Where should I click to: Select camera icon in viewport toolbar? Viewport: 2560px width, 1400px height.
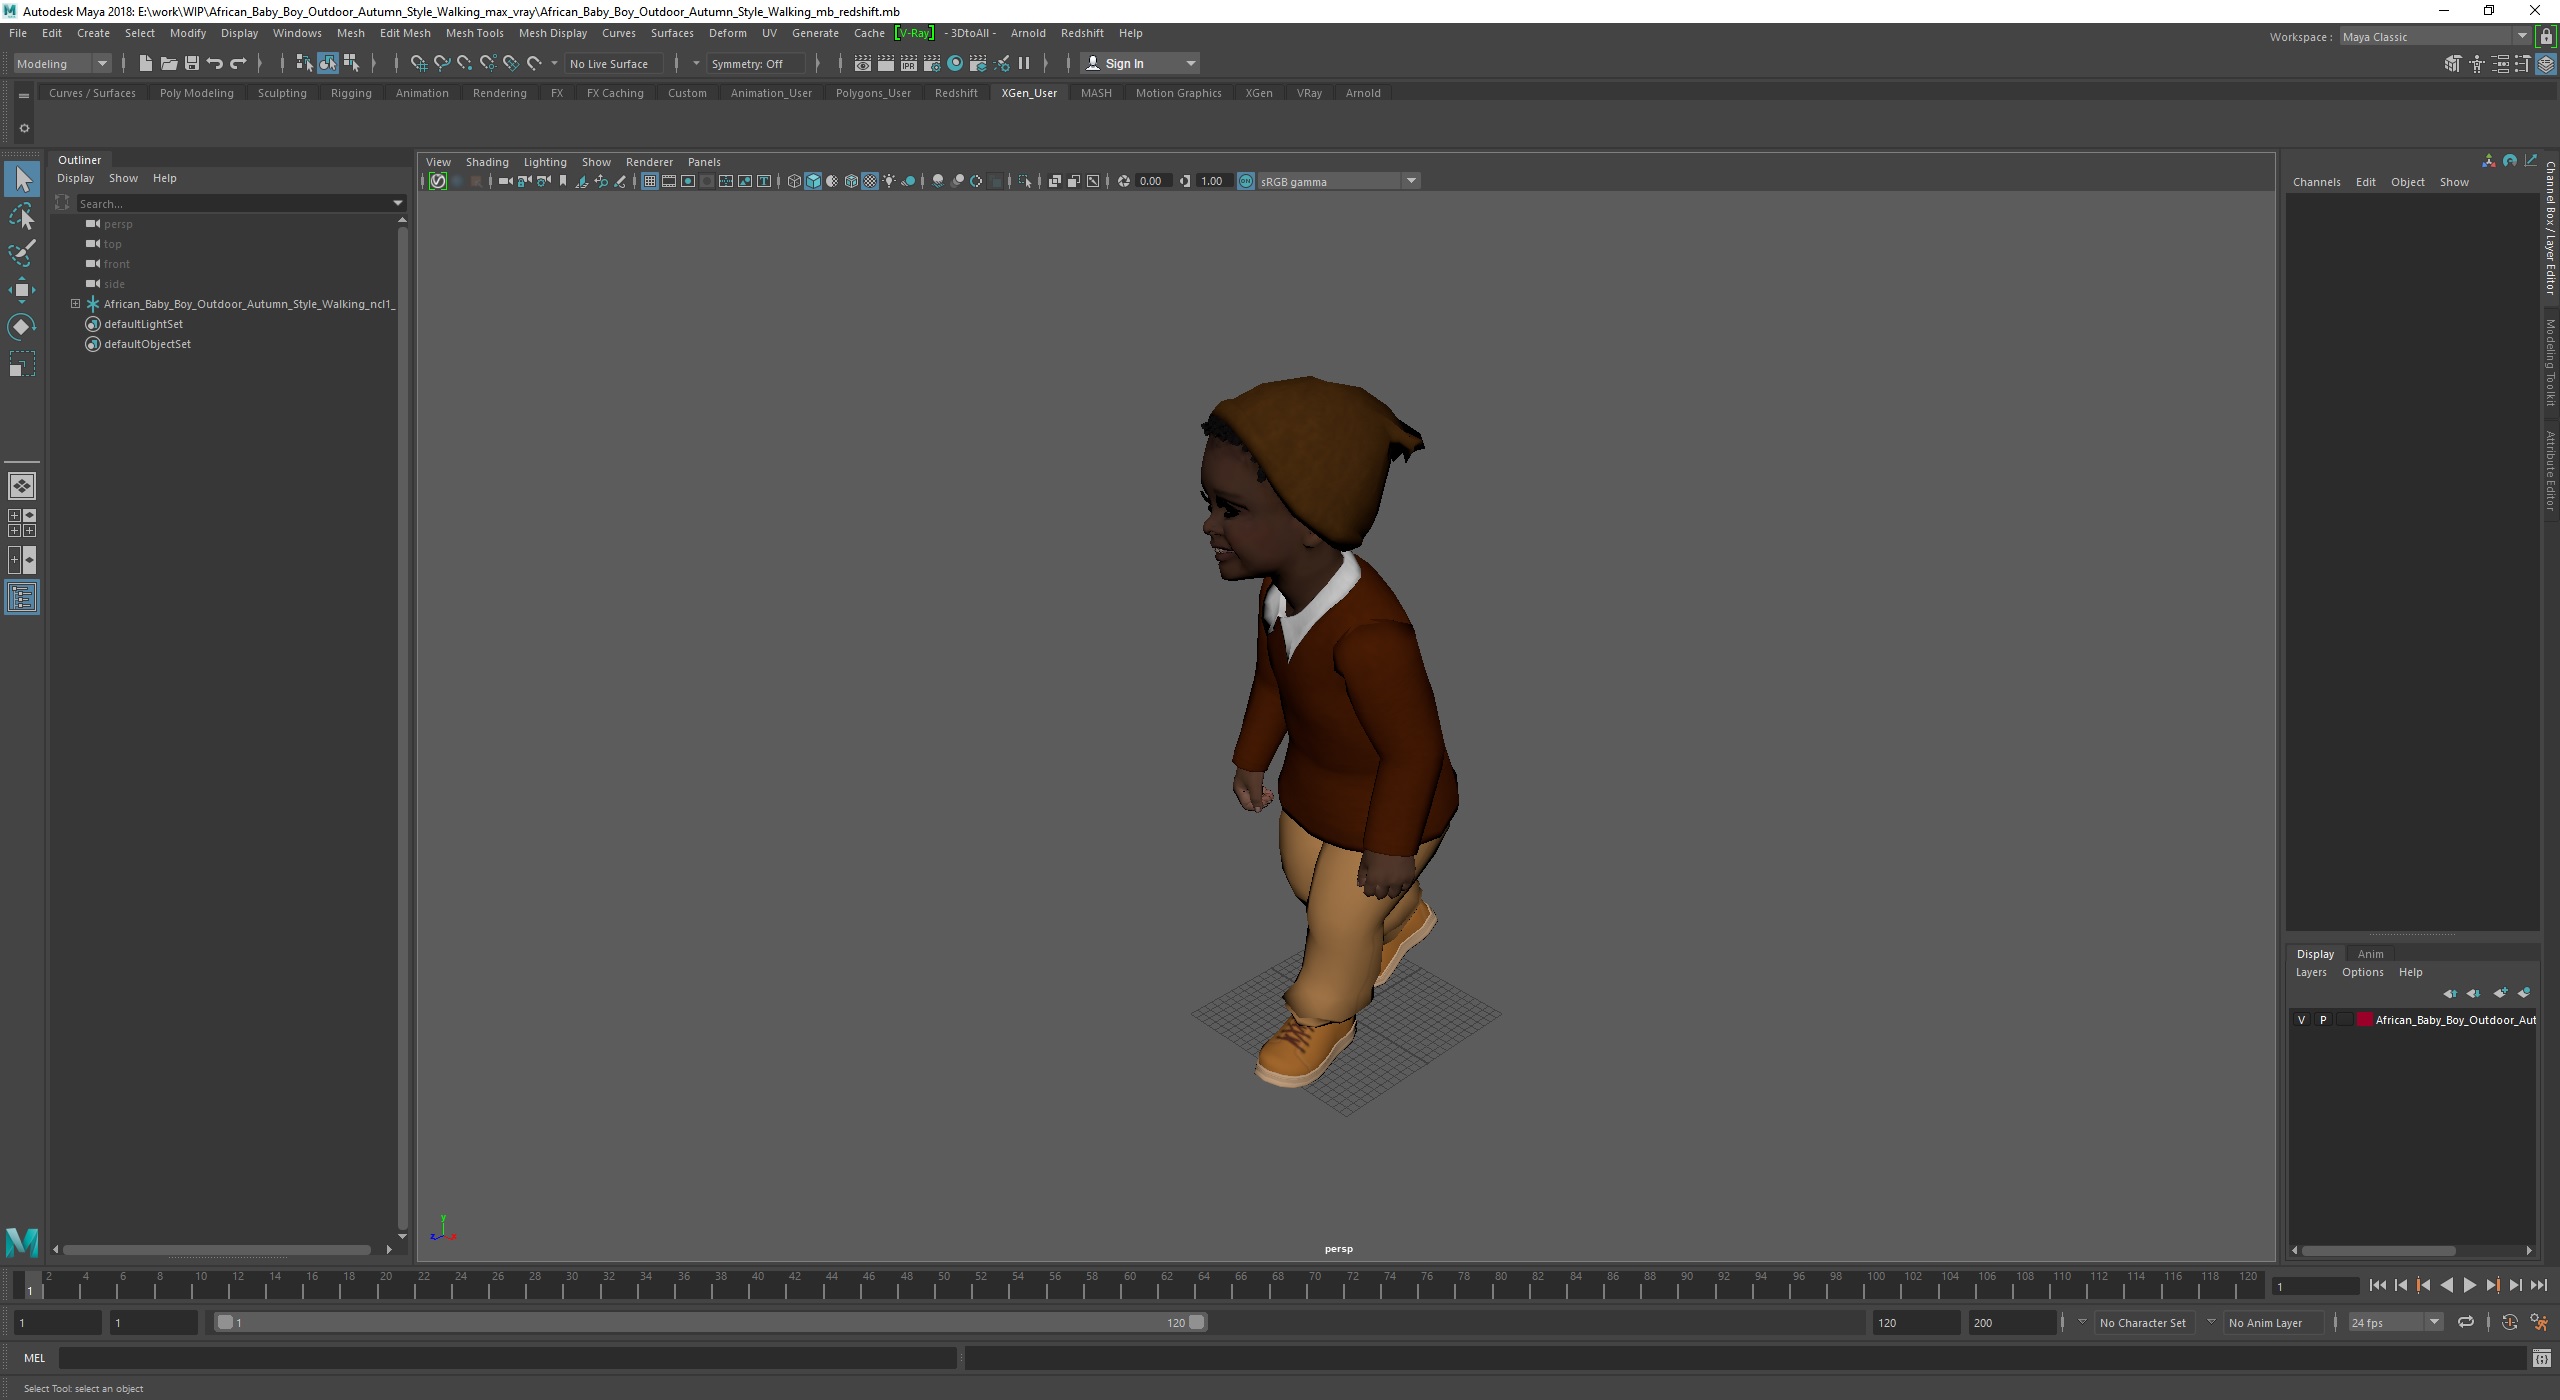(505, 181)
